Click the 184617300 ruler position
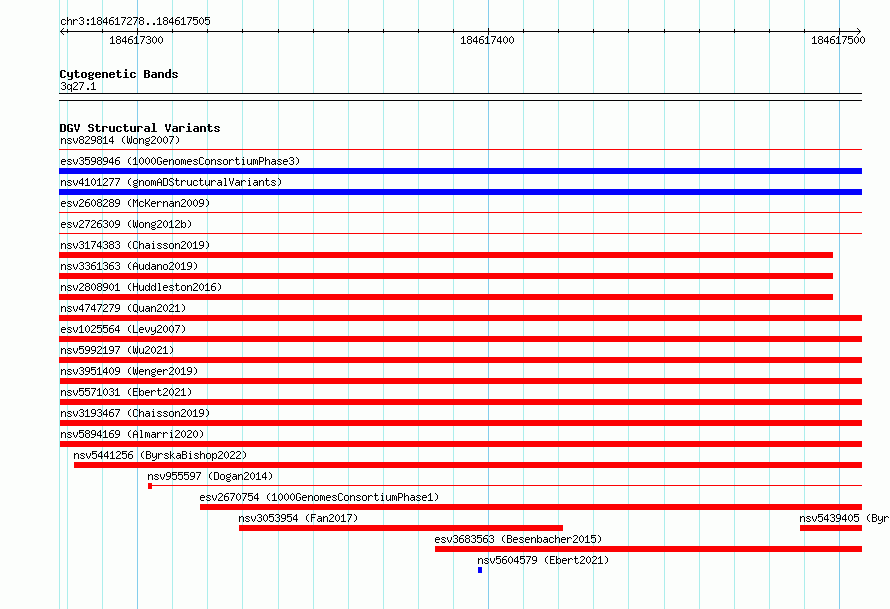Viewport: 890px width, 609px height. pos(136,40)
